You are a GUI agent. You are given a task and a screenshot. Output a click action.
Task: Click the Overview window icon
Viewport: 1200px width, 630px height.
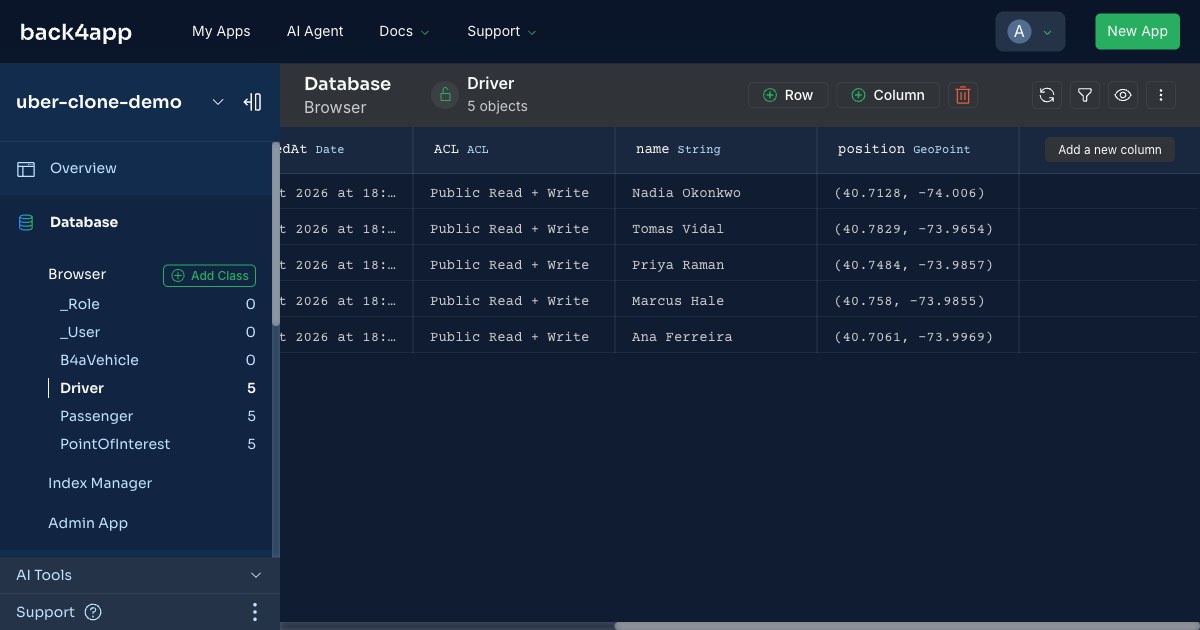click(x=26, y=169)
